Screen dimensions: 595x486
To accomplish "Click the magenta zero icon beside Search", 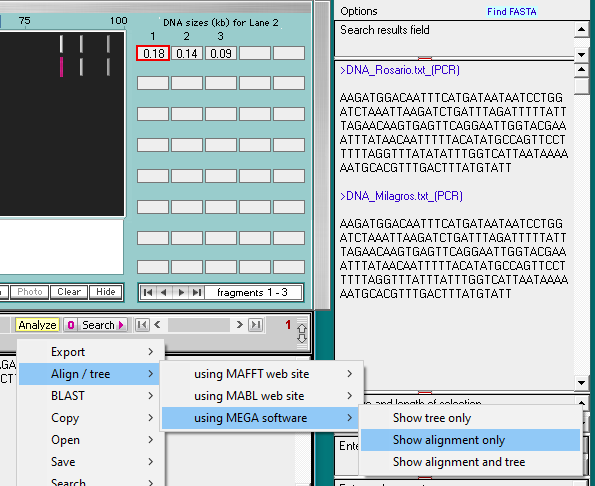I will click(71, 325).
